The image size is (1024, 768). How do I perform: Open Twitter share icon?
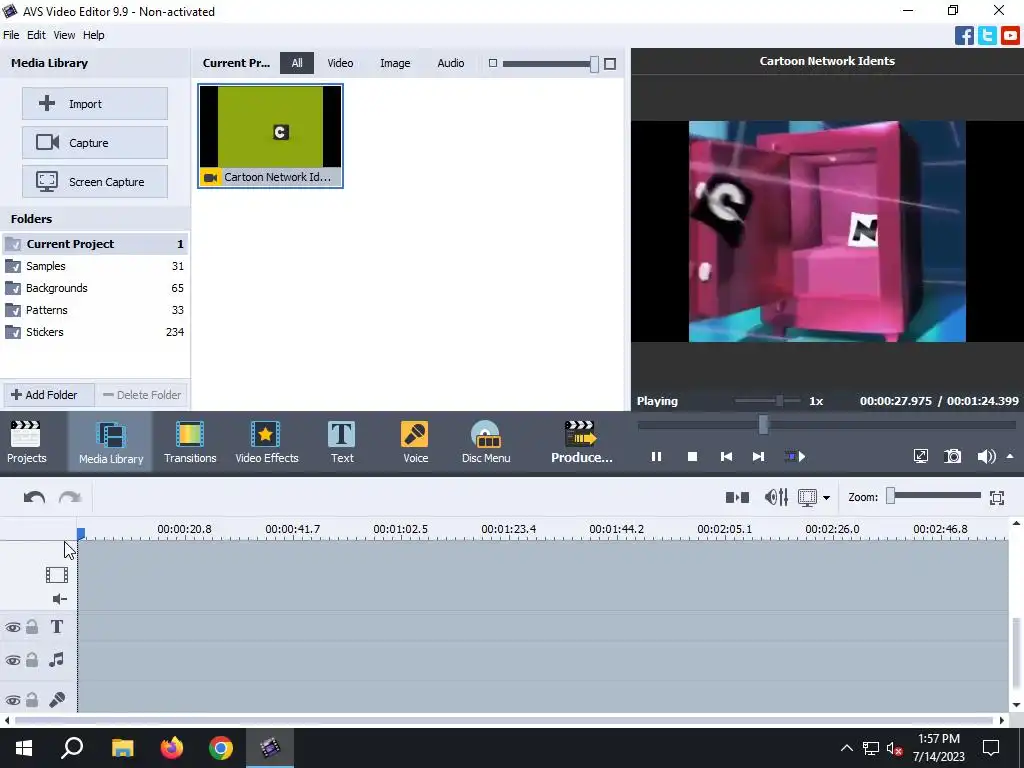[987, 35]
